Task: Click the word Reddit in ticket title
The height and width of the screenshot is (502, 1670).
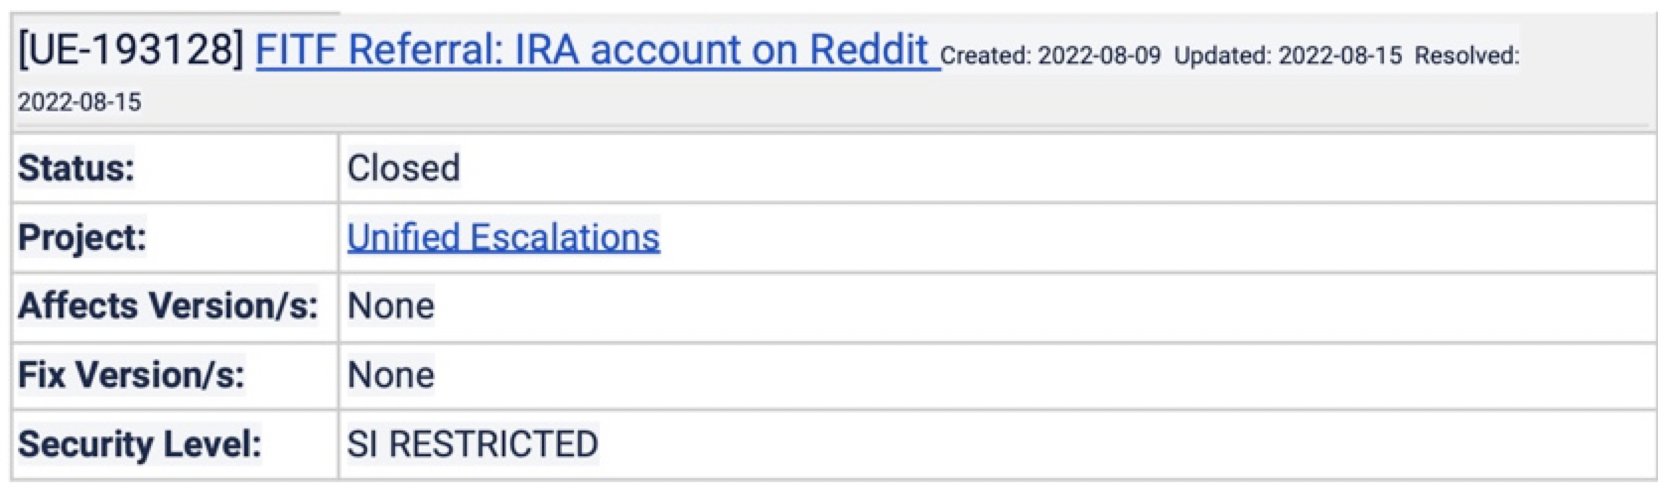Action: pyautogui.click(x=868, y=49)
